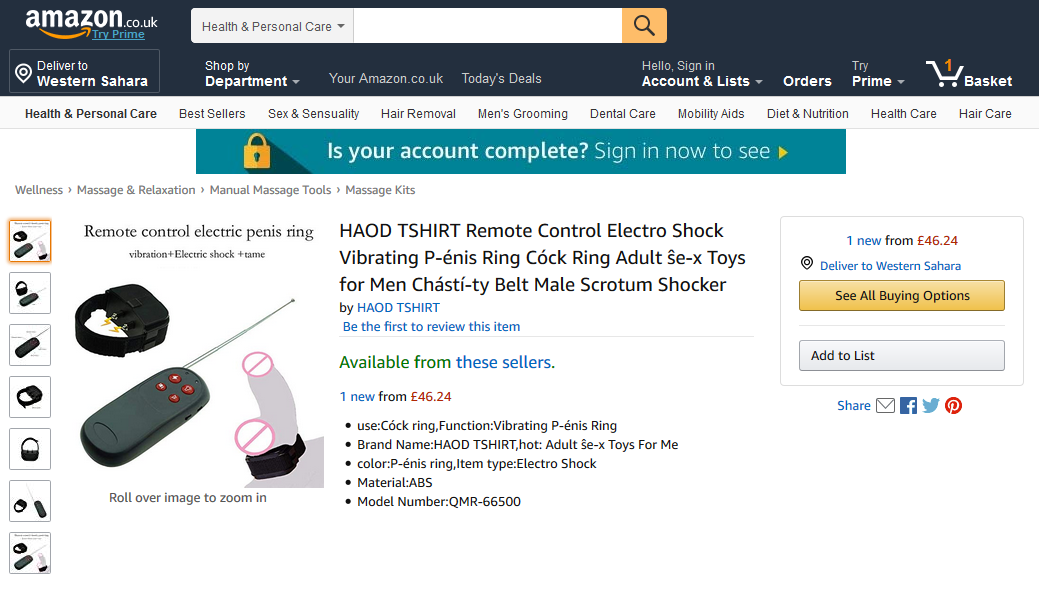
Task: Open the Best Sellers tab
Action: pyautogui.click(x=212, y=113)
